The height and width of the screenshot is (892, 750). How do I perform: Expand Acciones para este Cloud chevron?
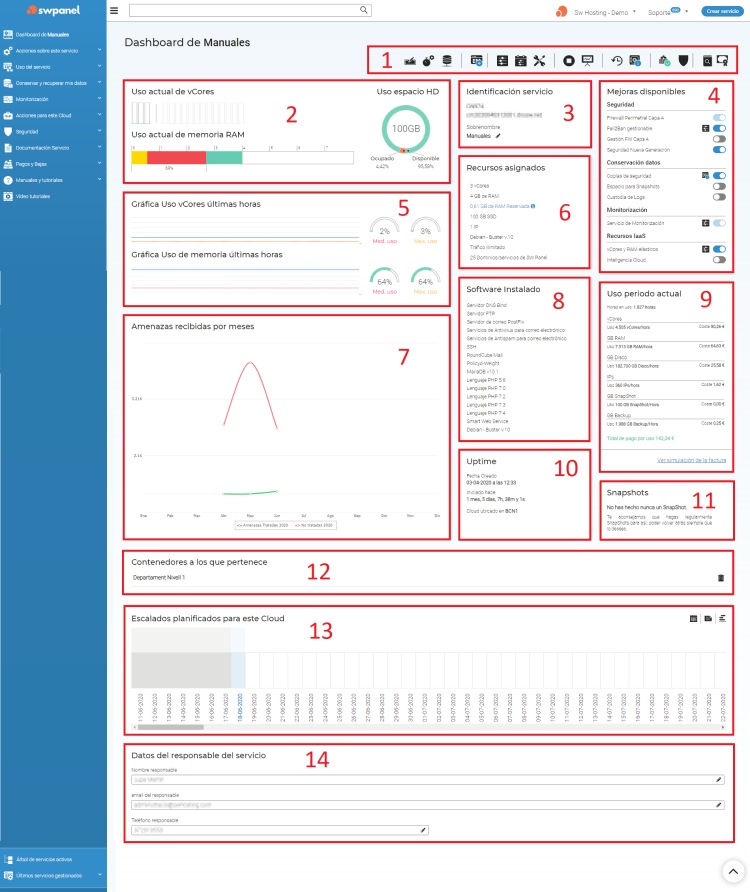[x=100, y=114]
